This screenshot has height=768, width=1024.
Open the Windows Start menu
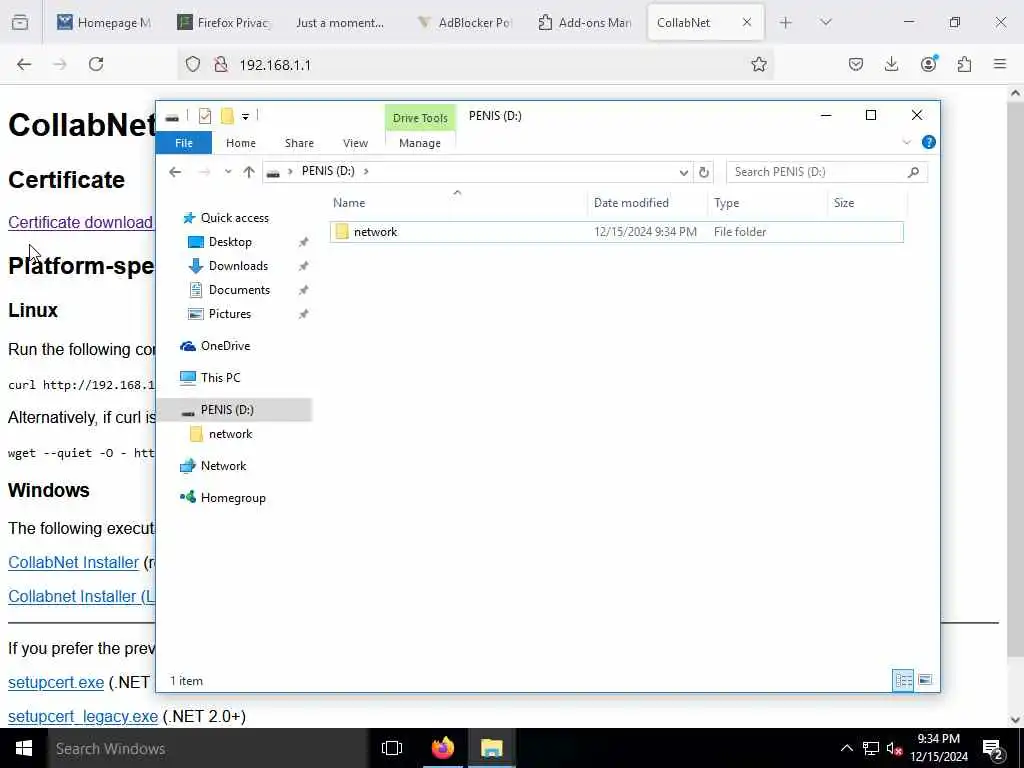[x=24, y=748]
